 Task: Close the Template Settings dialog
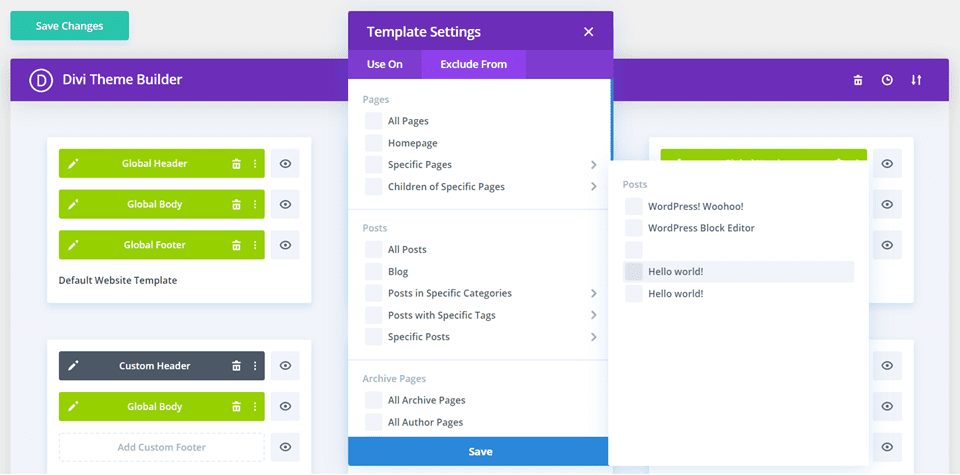588,32
